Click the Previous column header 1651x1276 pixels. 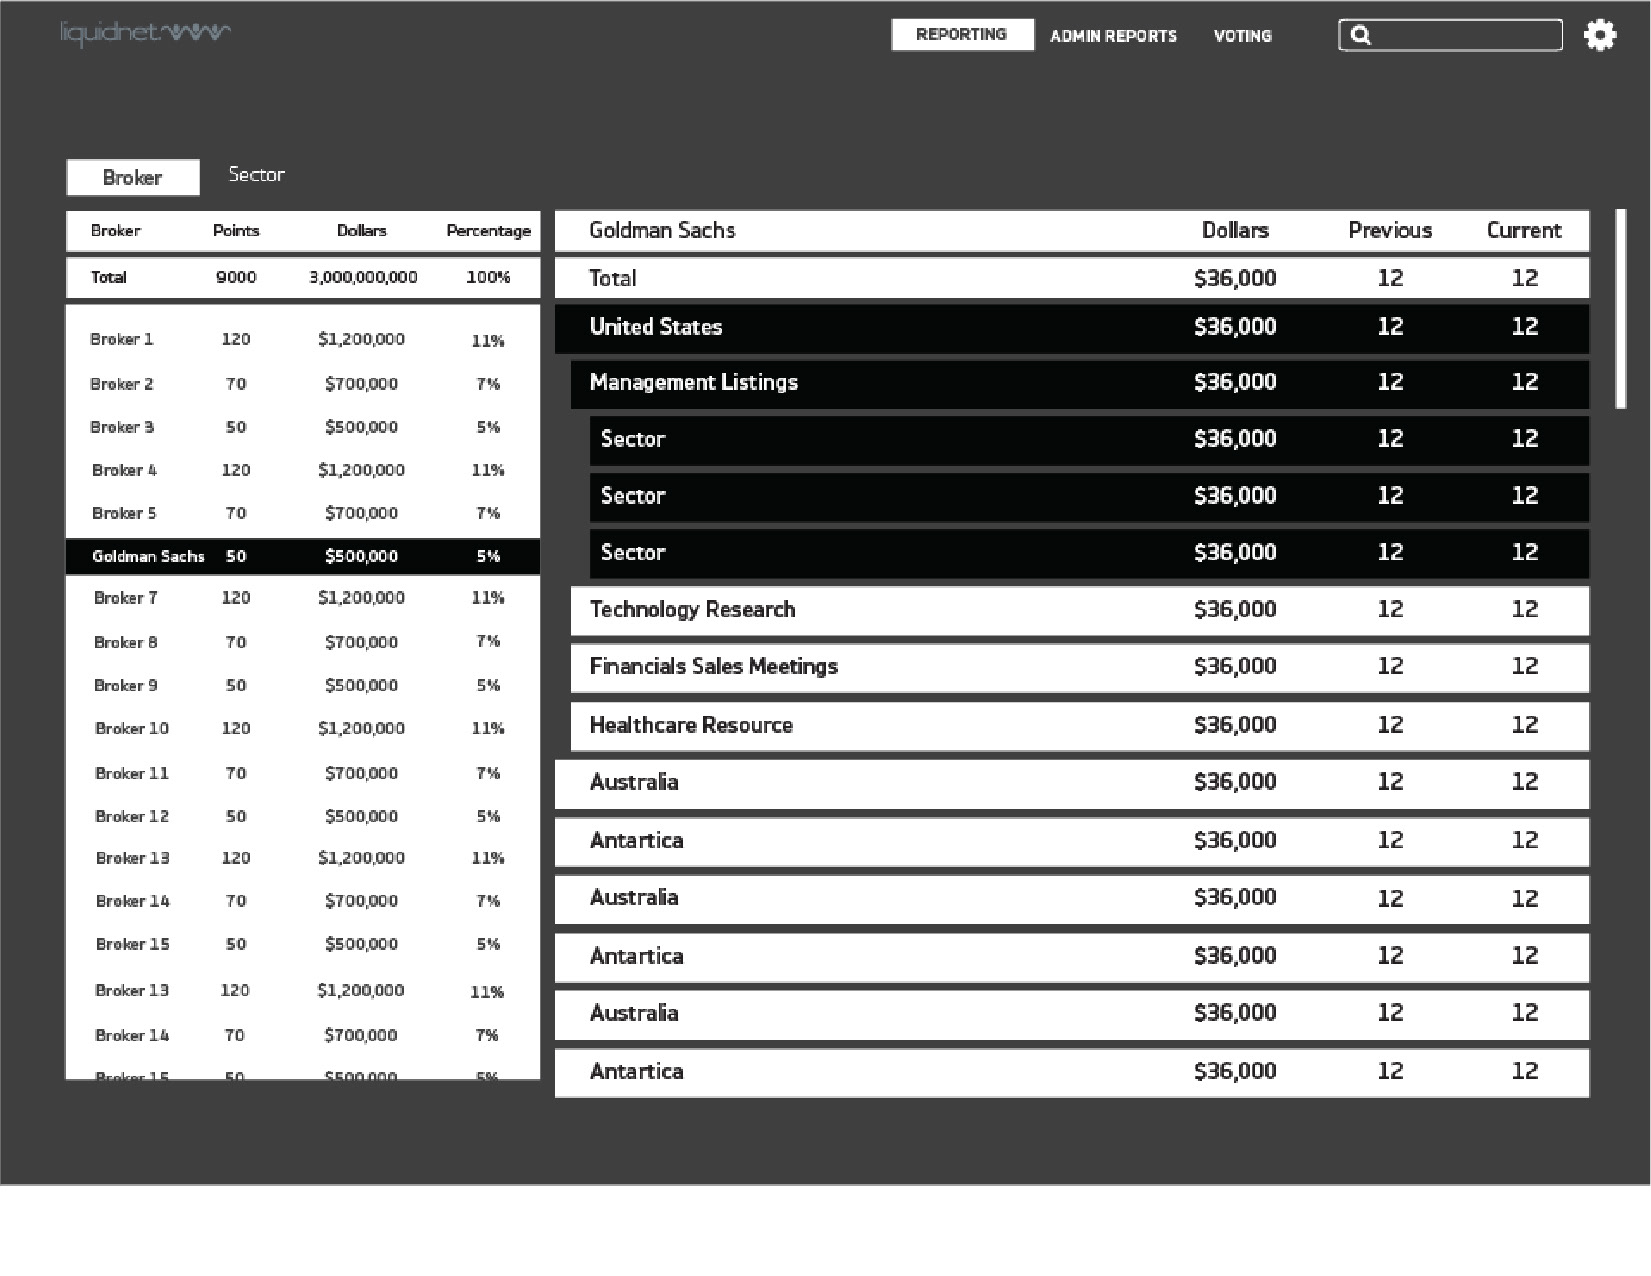[1390, 230]
